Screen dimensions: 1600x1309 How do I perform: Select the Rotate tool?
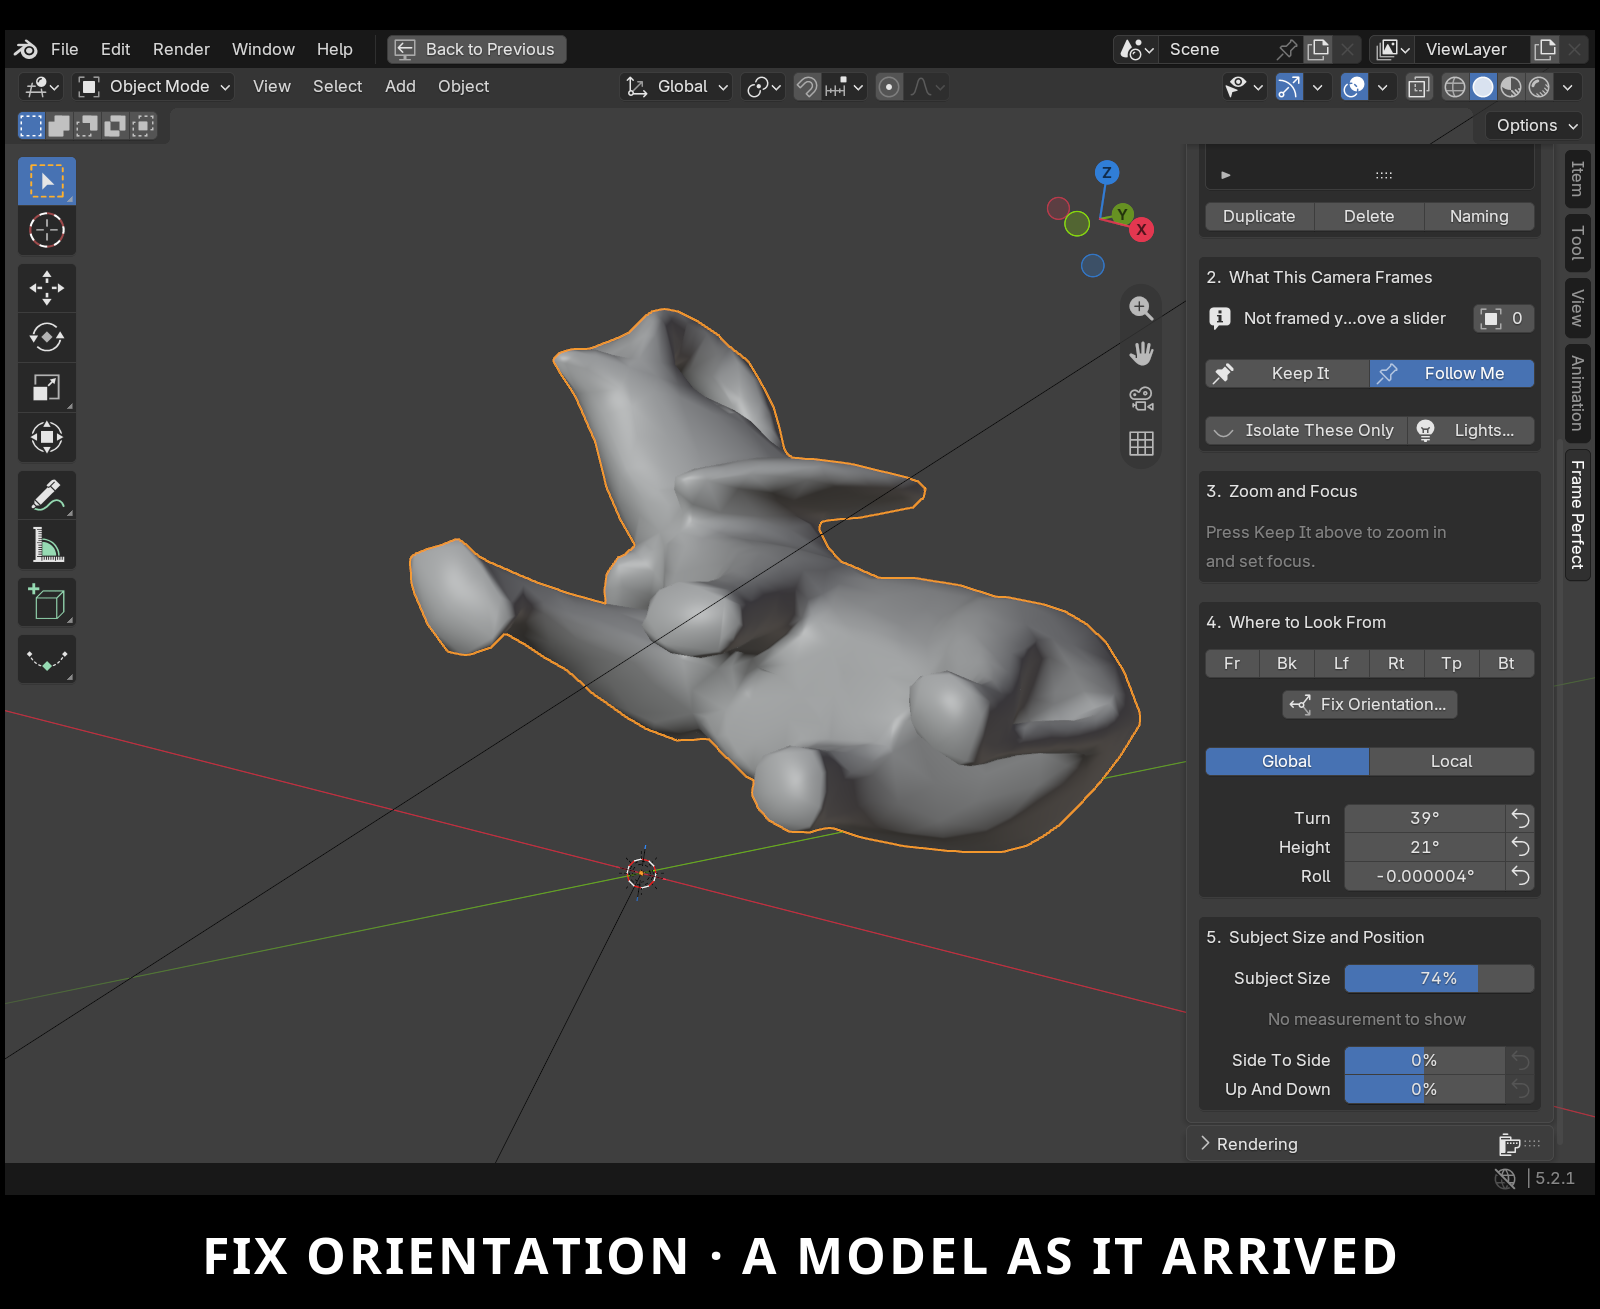[47, 337]
